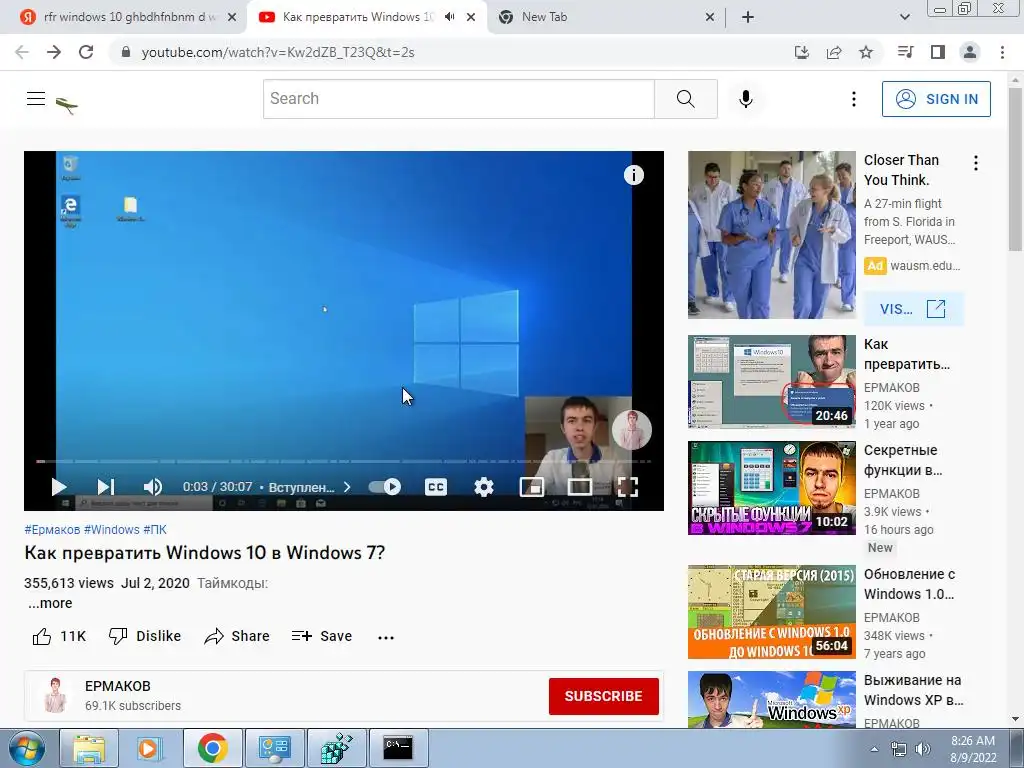Image resolution: width=1024 pixels, height=768 pixels.
Task: Skip to the next video
Action: 106,487
